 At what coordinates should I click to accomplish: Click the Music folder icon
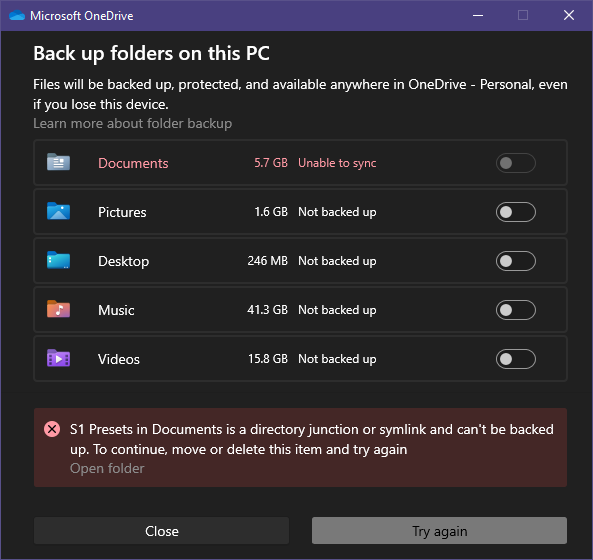point(58,309)
